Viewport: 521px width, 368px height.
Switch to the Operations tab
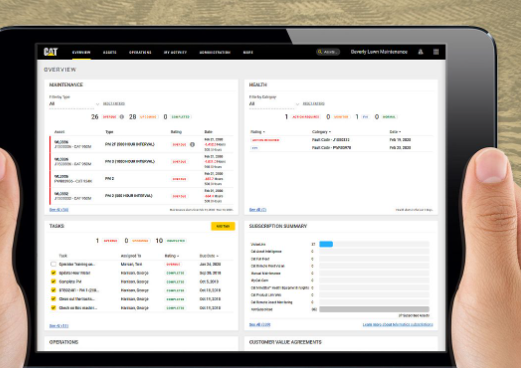140,52
